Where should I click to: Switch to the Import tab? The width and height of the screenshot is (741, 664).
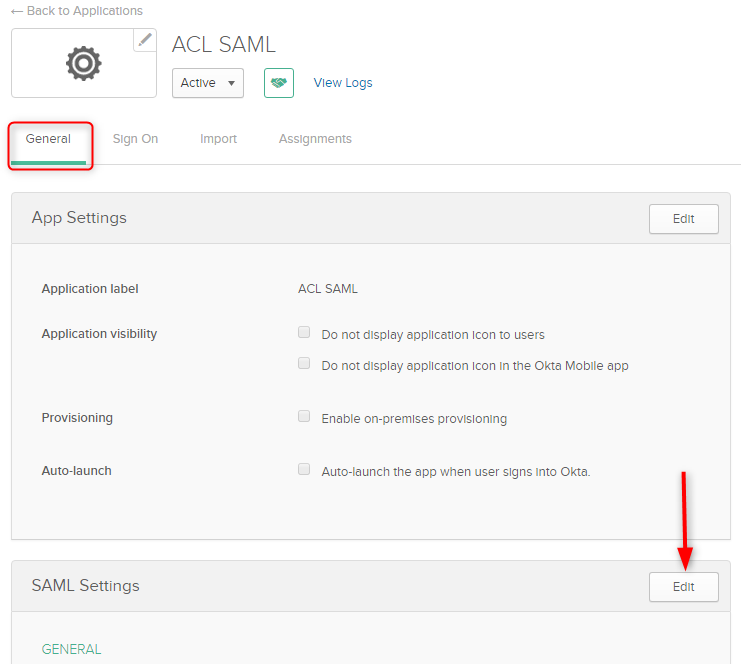(218, 139)
